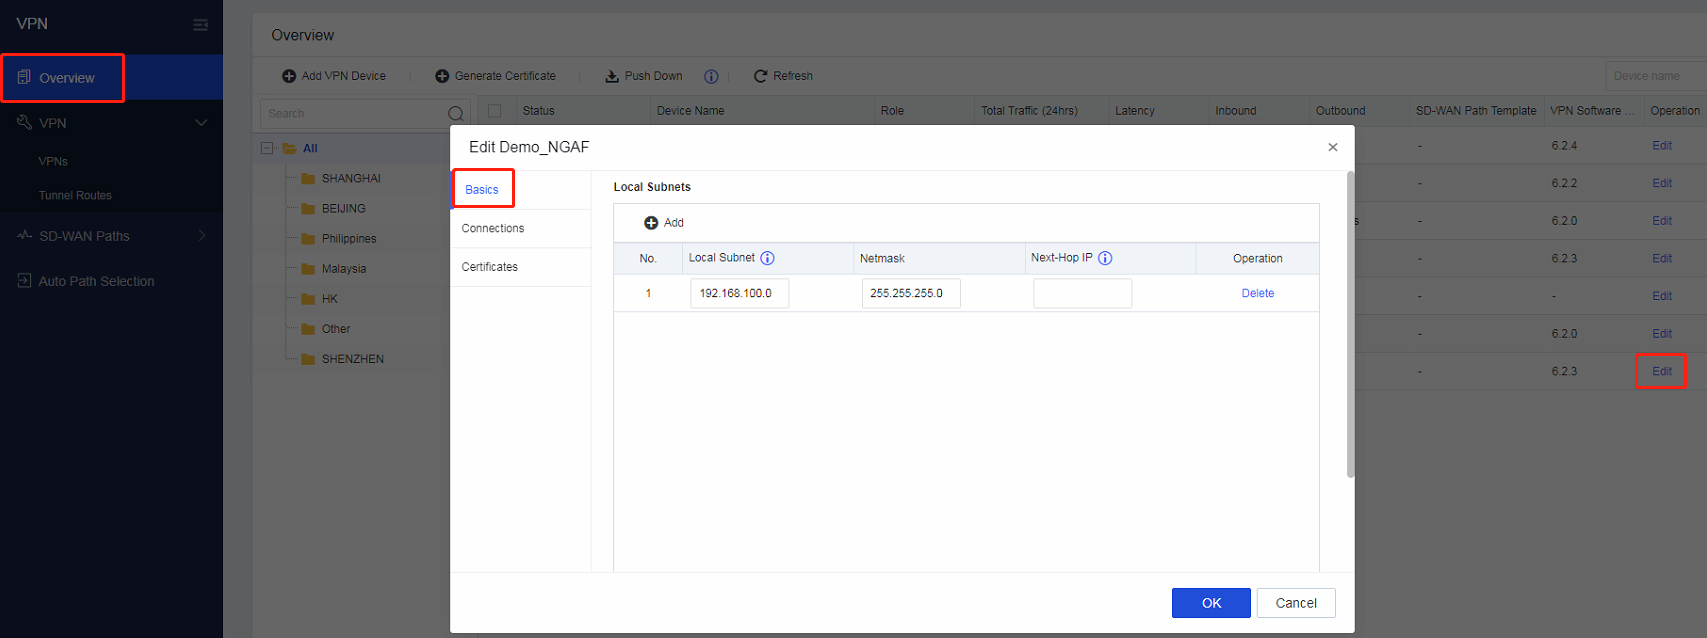The height and width of the screenshot is (638, 1707).
Task: Add a new local subnet entry
Action: (664, 223)
